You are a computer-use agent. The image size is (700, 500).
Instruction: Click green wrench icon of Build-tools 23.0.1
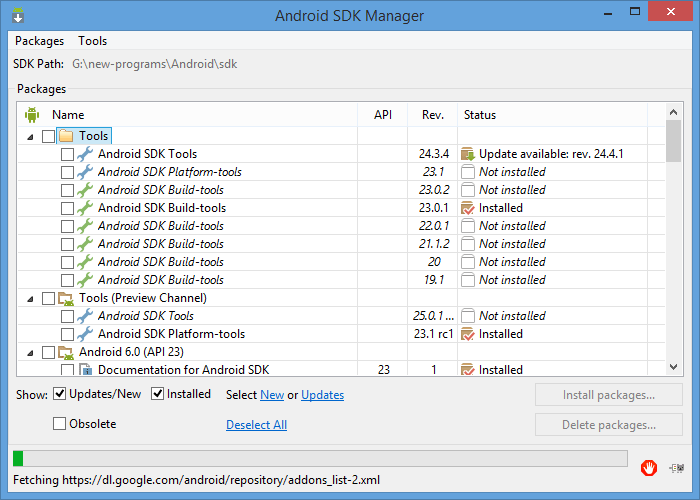pyautogui.click(x=85, y=208)
